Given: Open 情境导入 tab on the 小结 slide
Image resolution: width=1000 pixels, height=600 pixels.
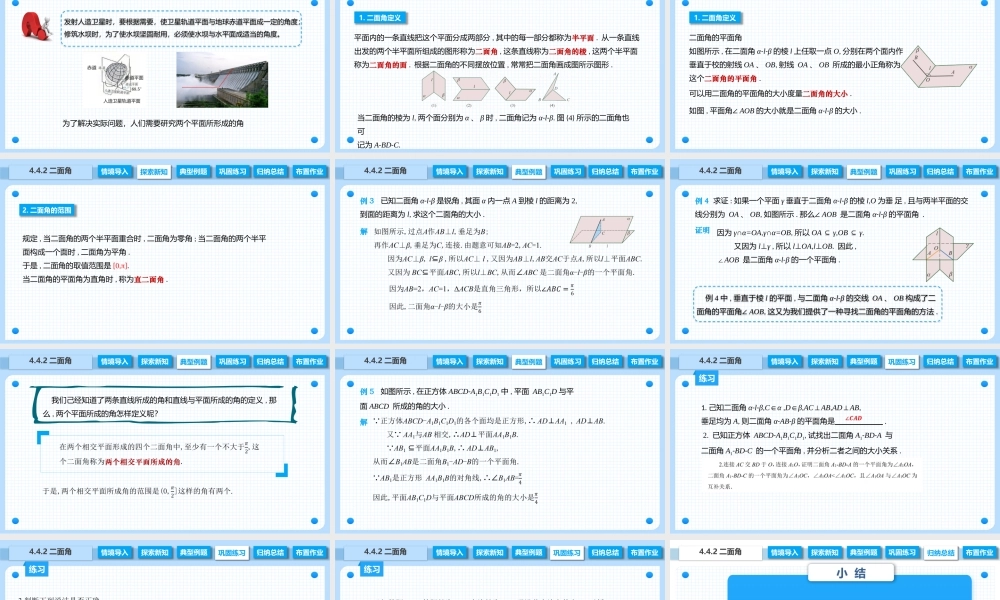Looking at the screenshot, I should click(x=784, y=552).
